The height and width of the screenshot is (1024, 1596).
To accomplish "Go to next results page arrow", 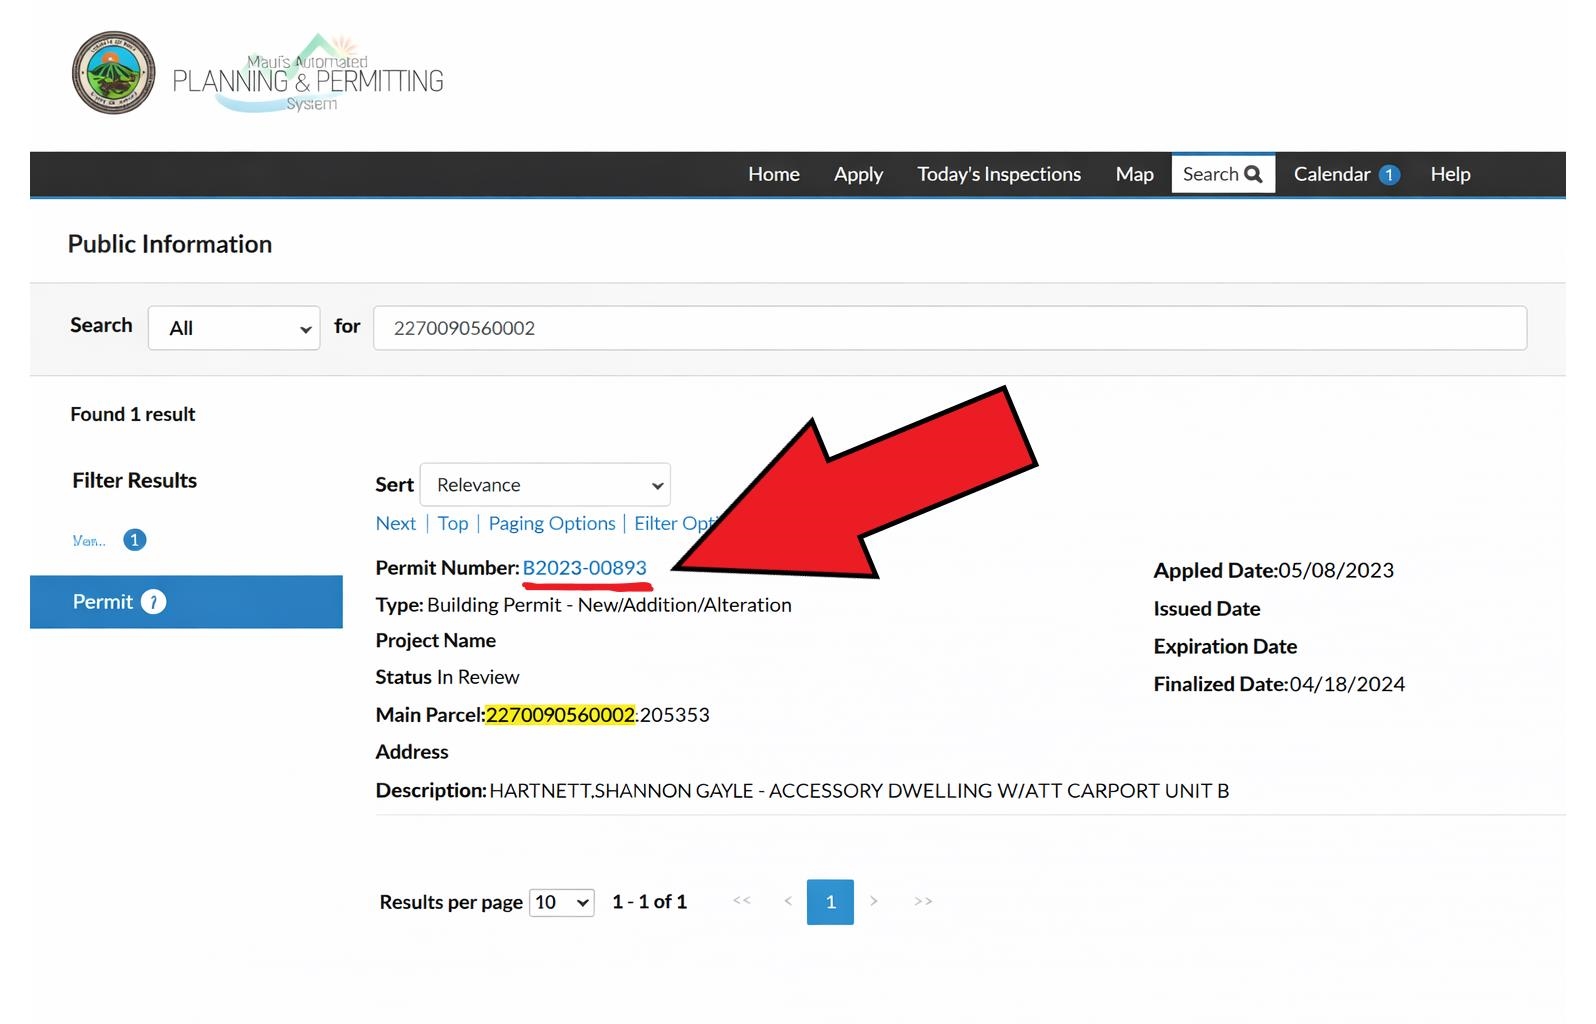I will tap(874, 901).
